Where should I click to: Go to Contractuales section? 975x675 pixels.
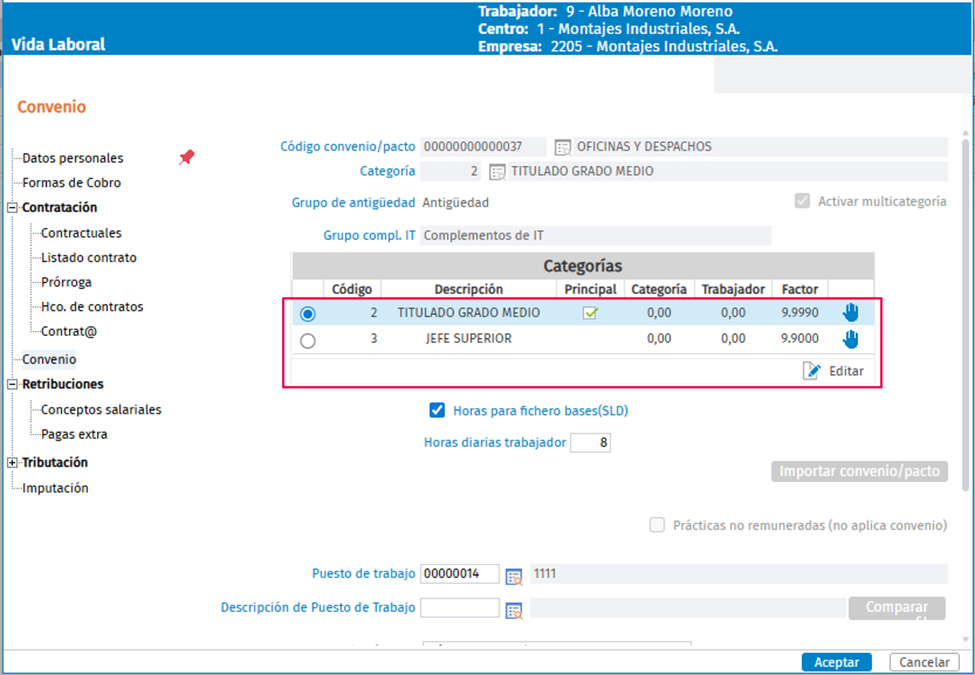pos(81,233)
